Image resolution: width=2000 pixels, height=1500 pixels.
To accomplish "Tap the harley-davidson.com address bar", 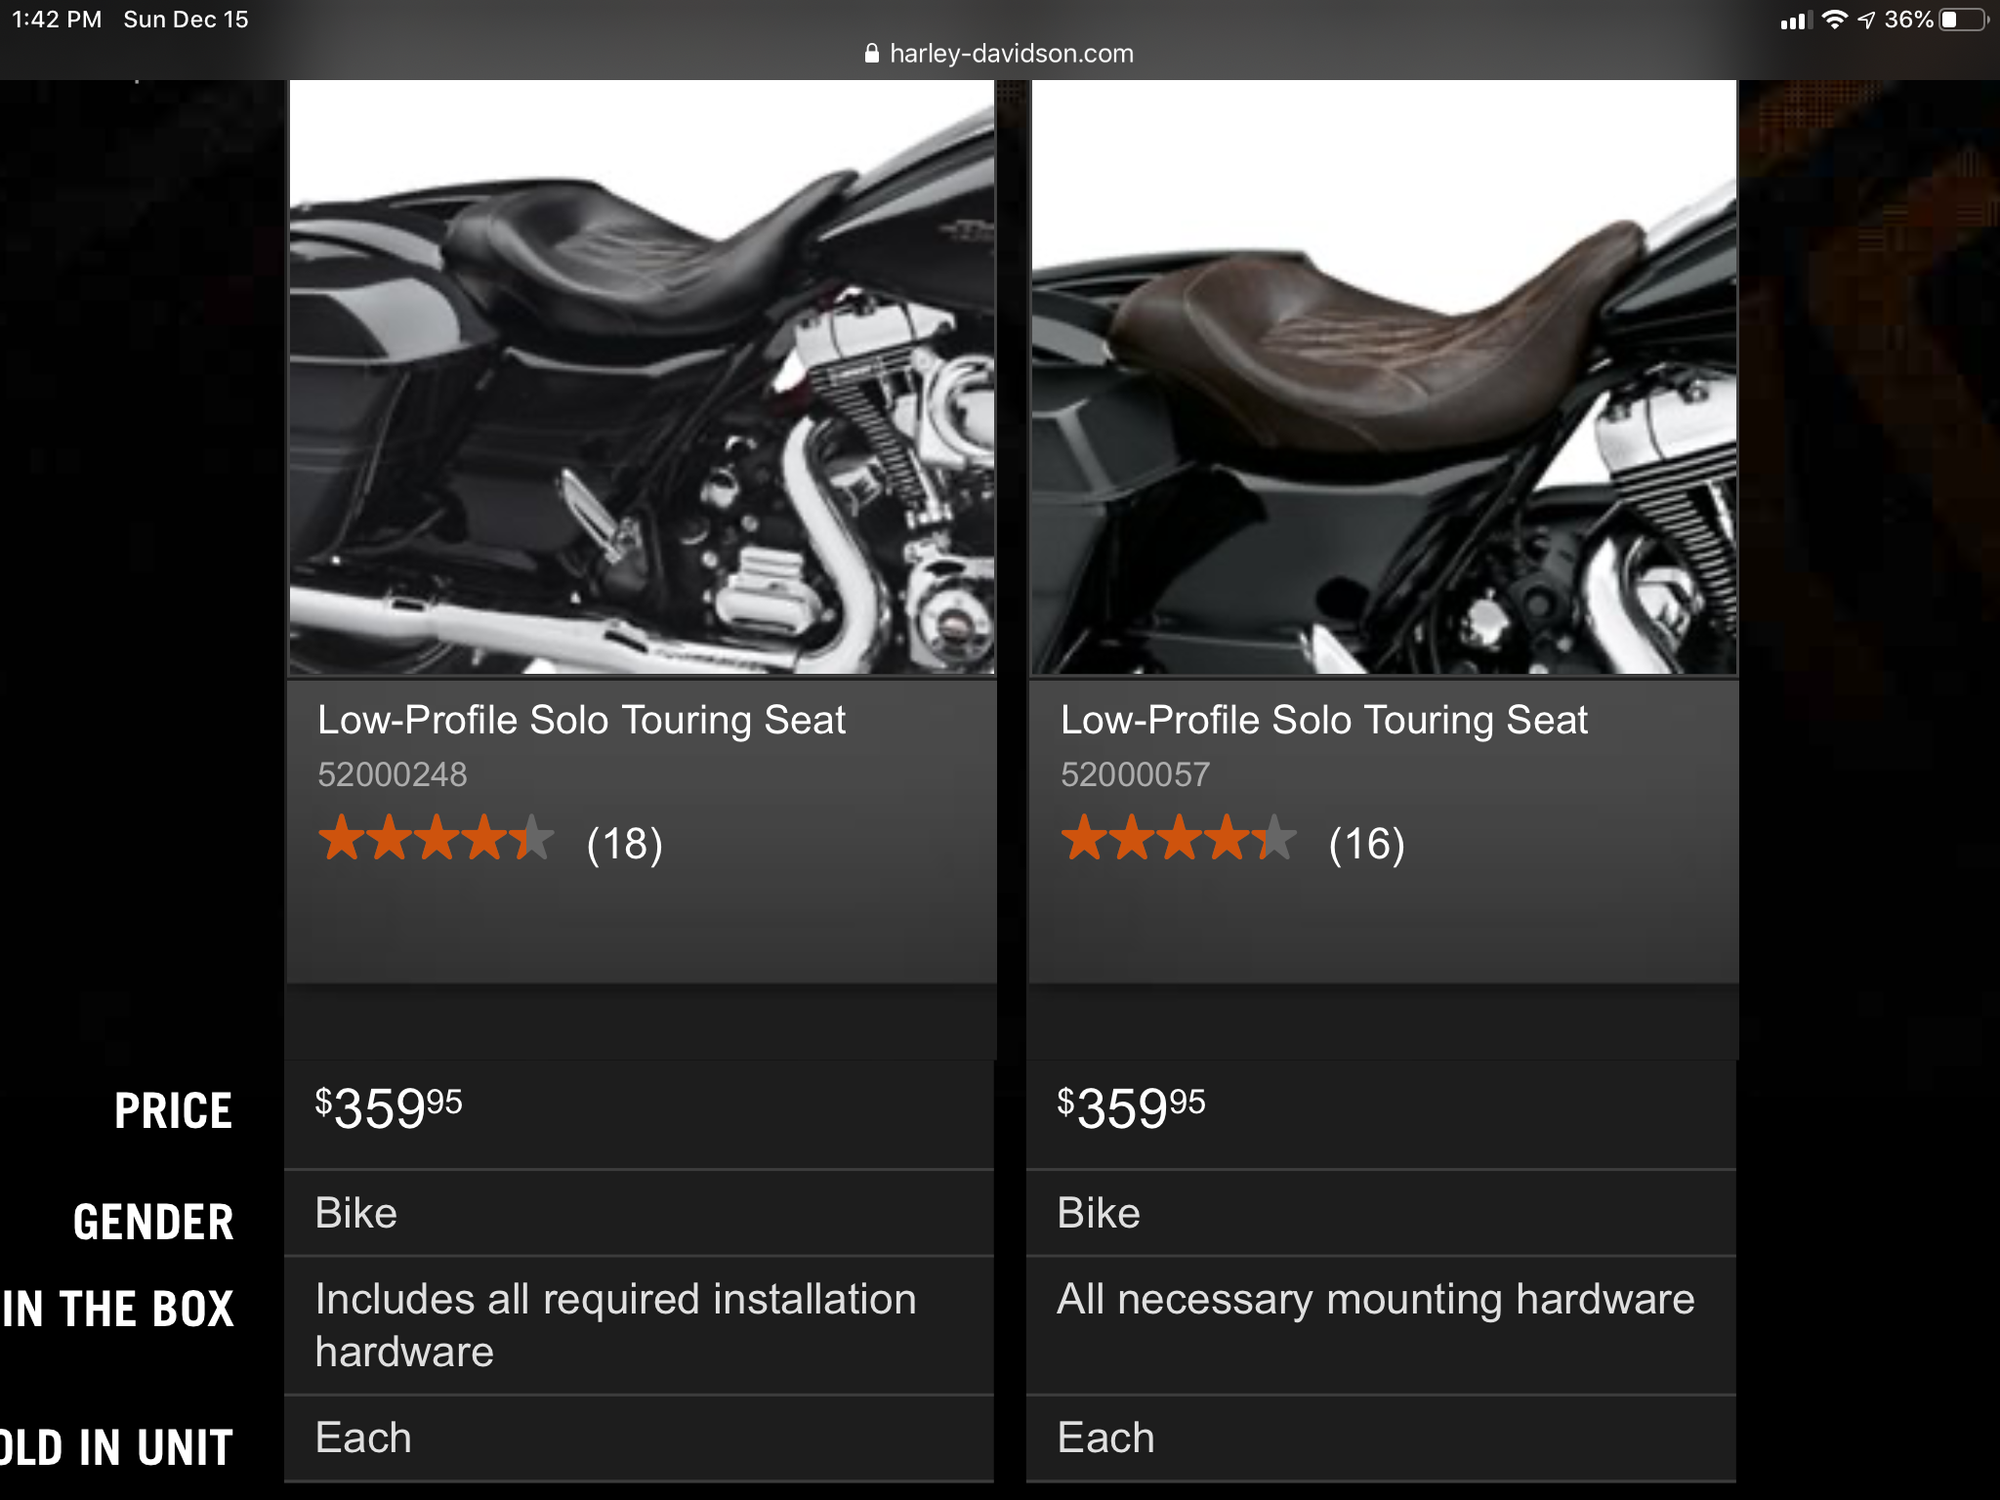I will pos(1011,54).
